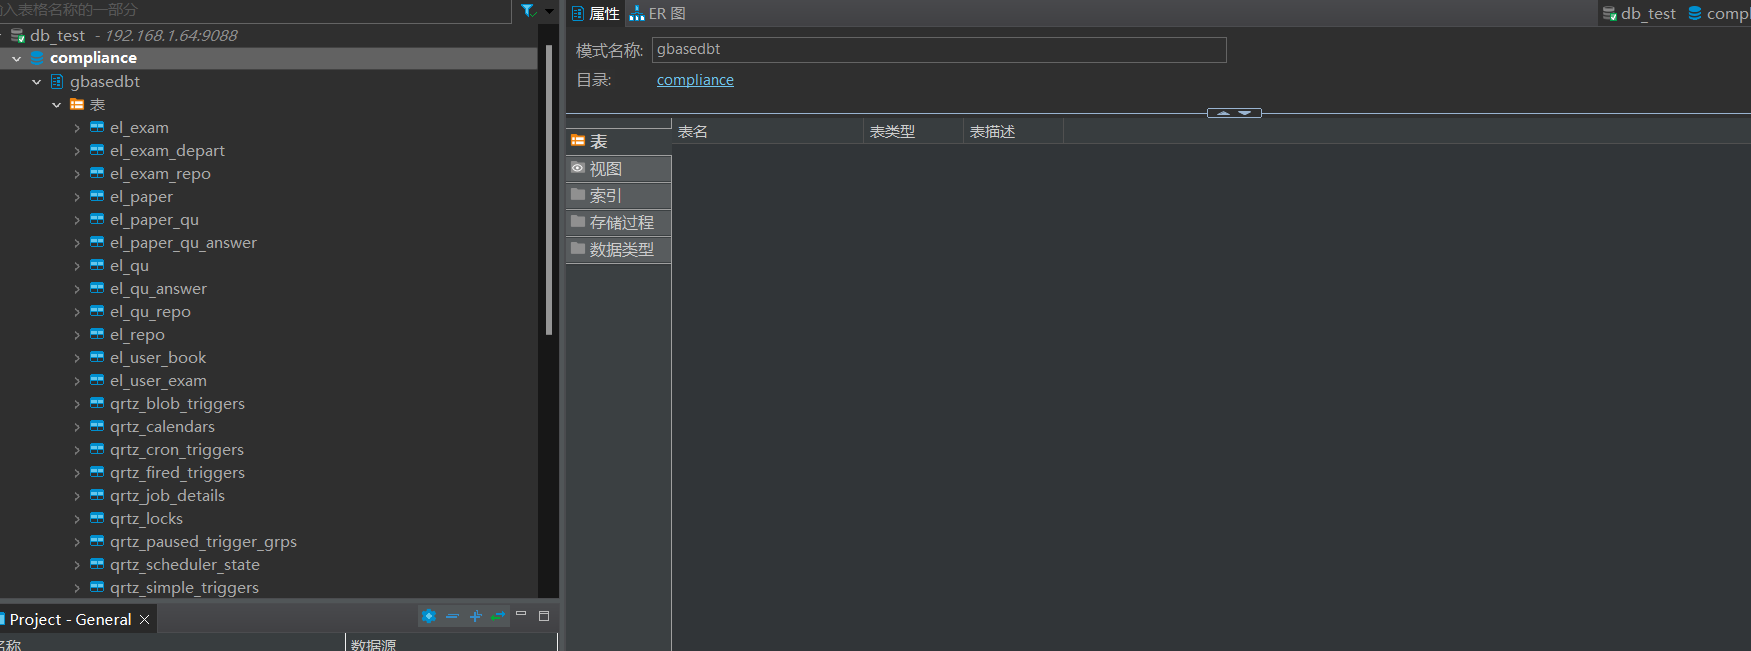Viewport: 1751px width, 651px height.
Task: Sort by the 表类型 column header
Action: [913, 132]
